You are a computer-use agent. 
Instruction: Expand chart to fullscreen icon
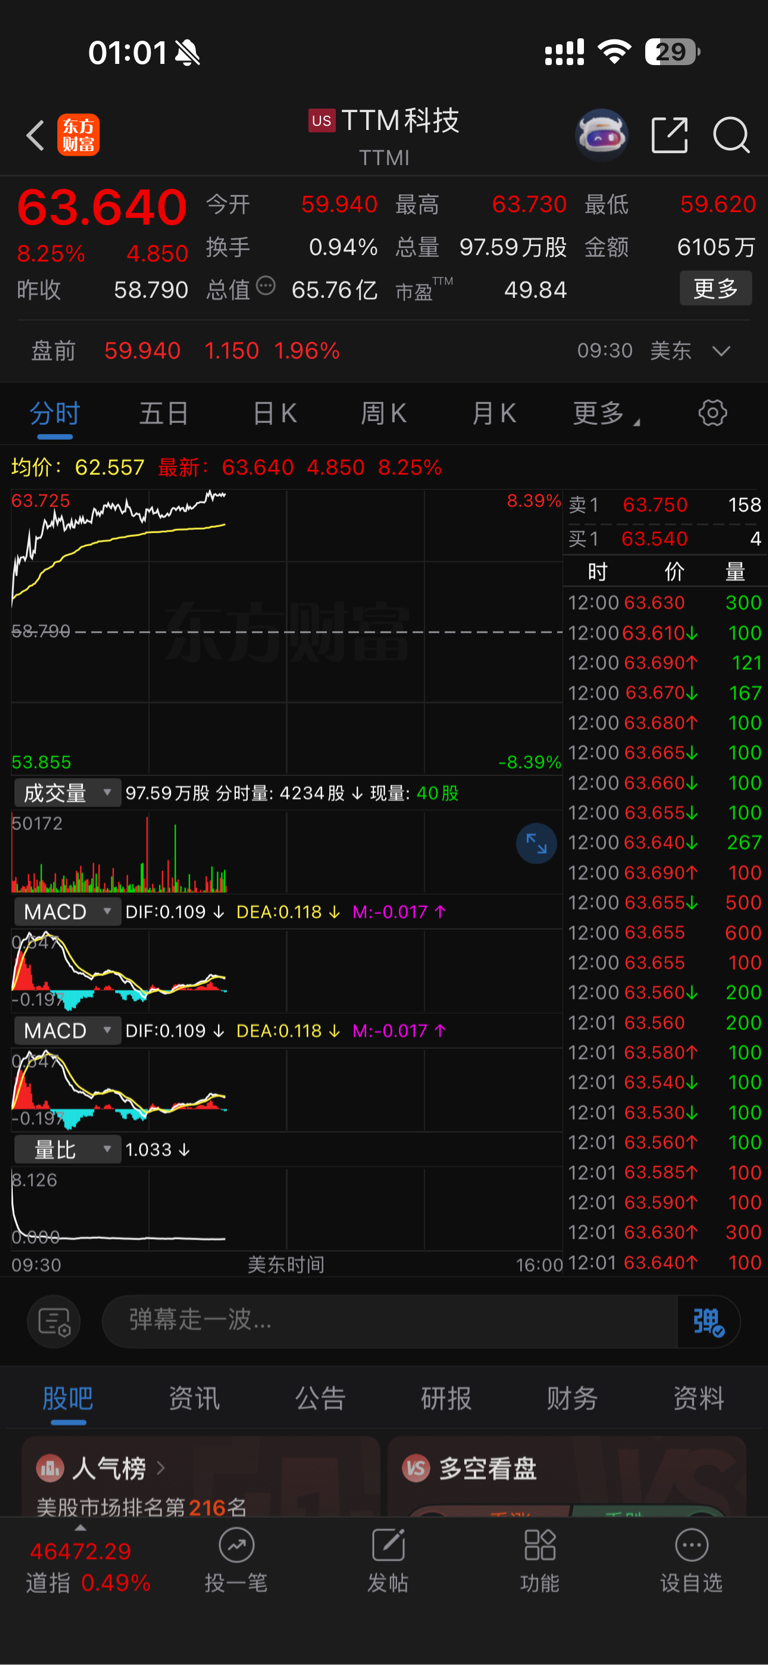click(536, 843)
